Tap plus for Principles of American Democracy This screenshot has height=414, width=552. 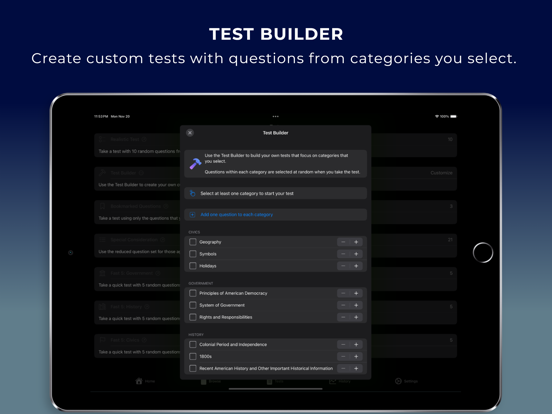tap(356, 293)
